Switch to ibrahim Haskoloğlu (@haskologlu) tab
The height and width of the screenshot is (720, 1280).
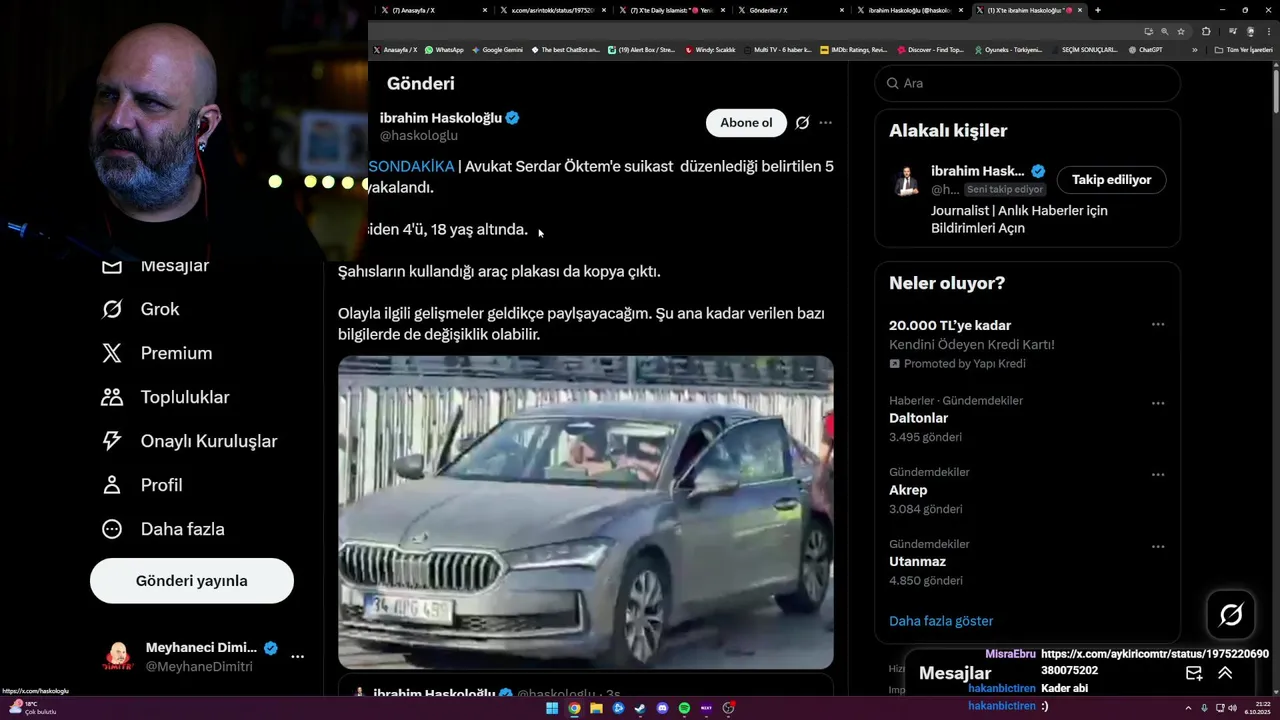908,10
